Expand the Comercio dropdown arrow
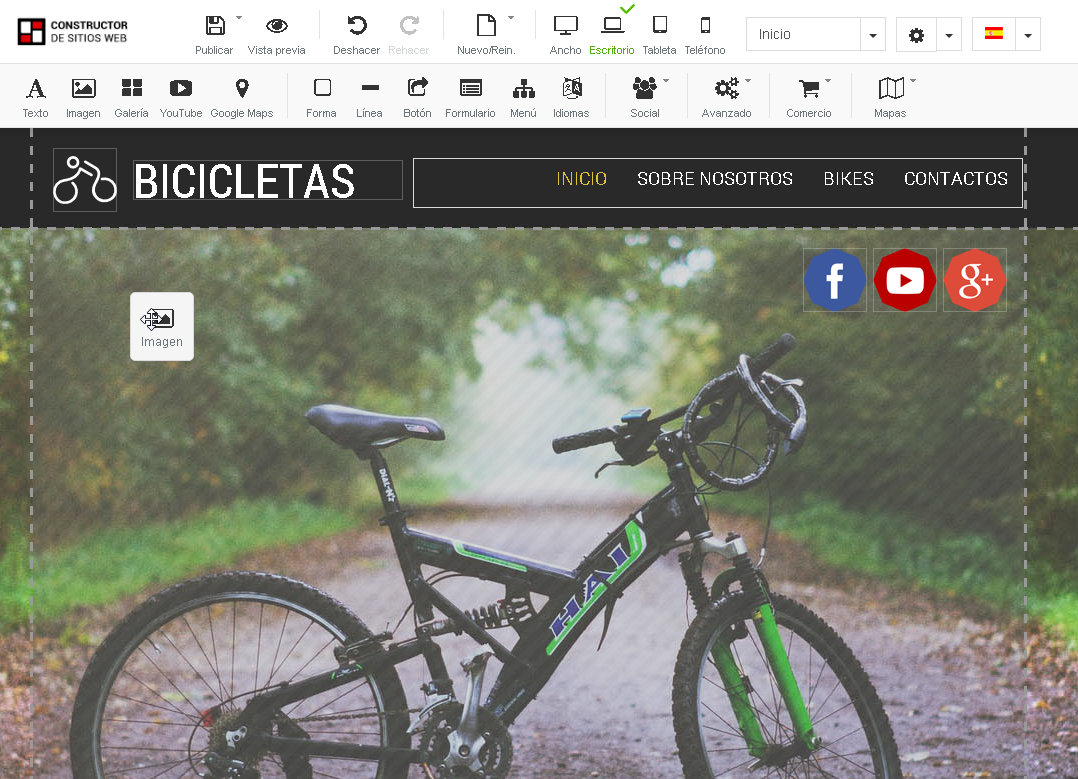Screen dimensions: 1078x779 point(828,81)
